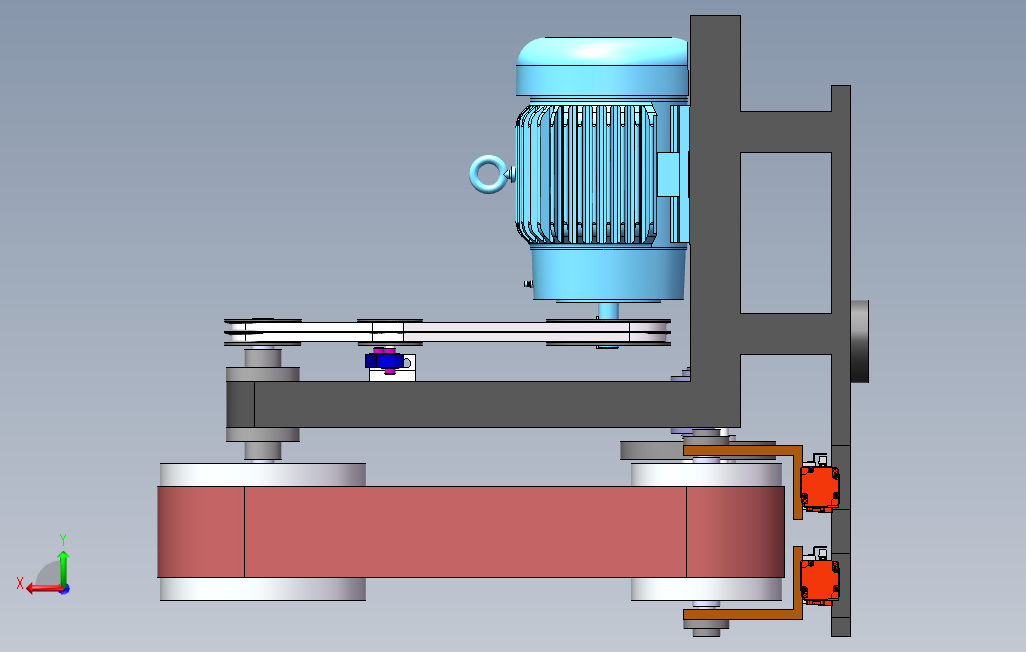This screenshot has width=1026, height=652.
Task: Select the motor terminal box on its side
Action: click(668, 174)
